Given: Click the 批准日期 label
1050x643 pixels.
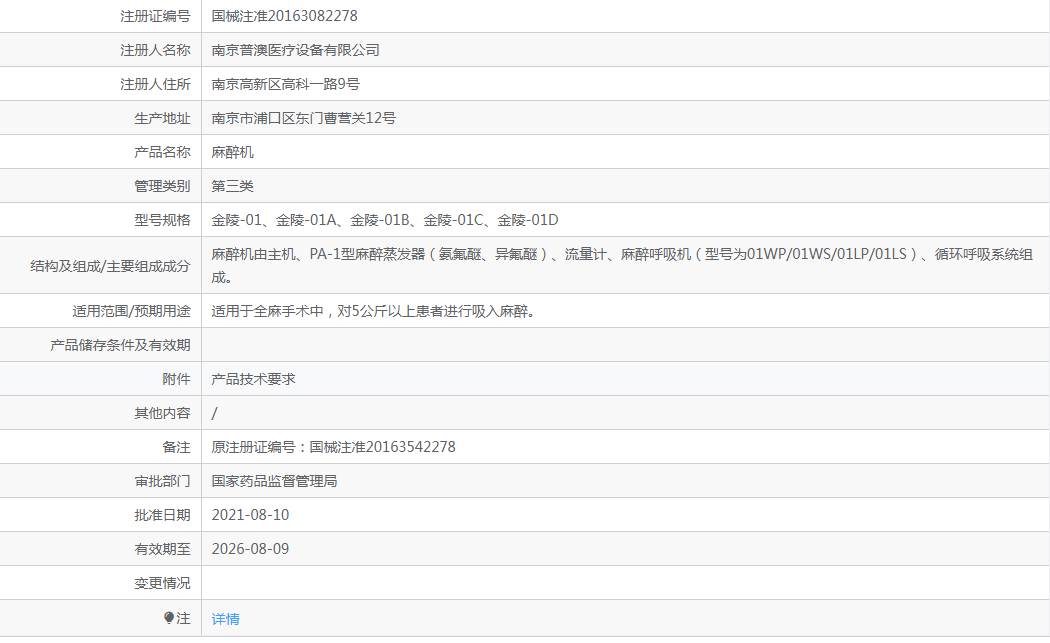Looking at the screenshot, I should (163, 515).
